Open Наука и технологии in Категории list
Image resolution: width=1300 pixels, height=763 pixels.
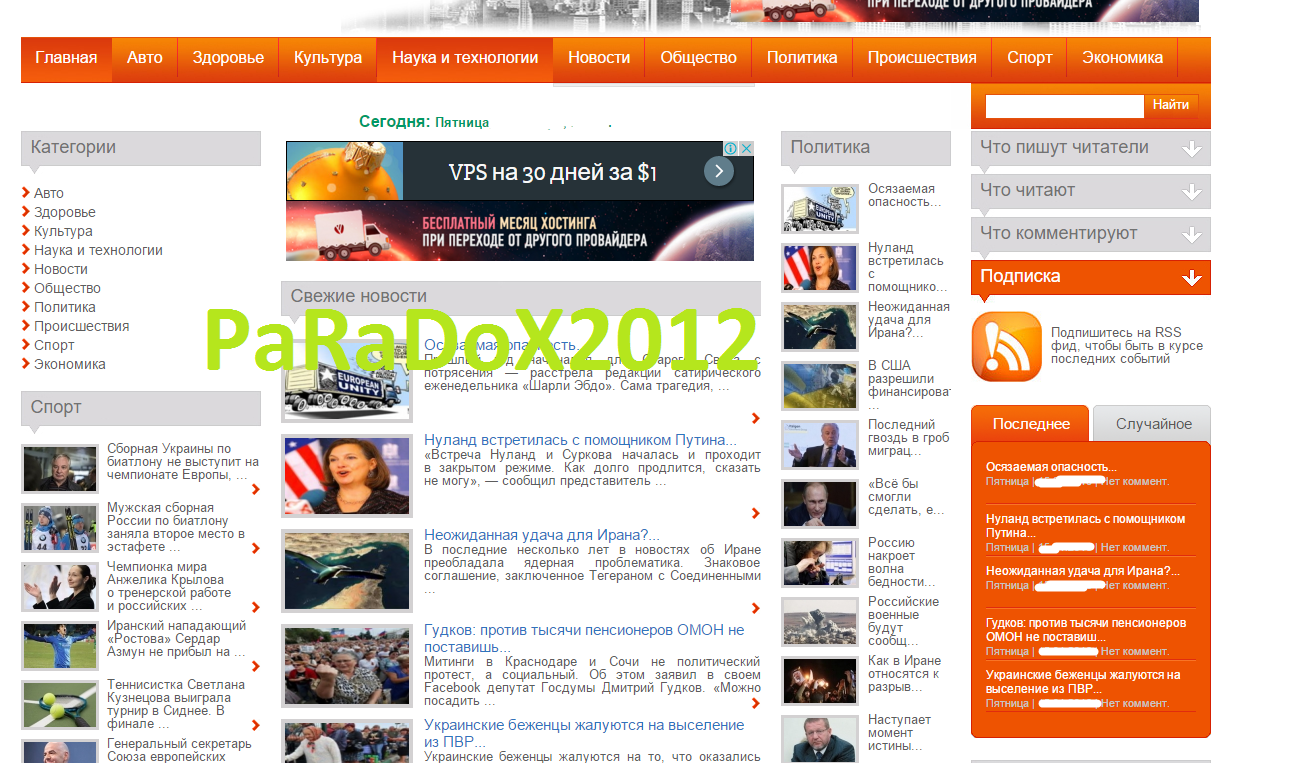98,250
